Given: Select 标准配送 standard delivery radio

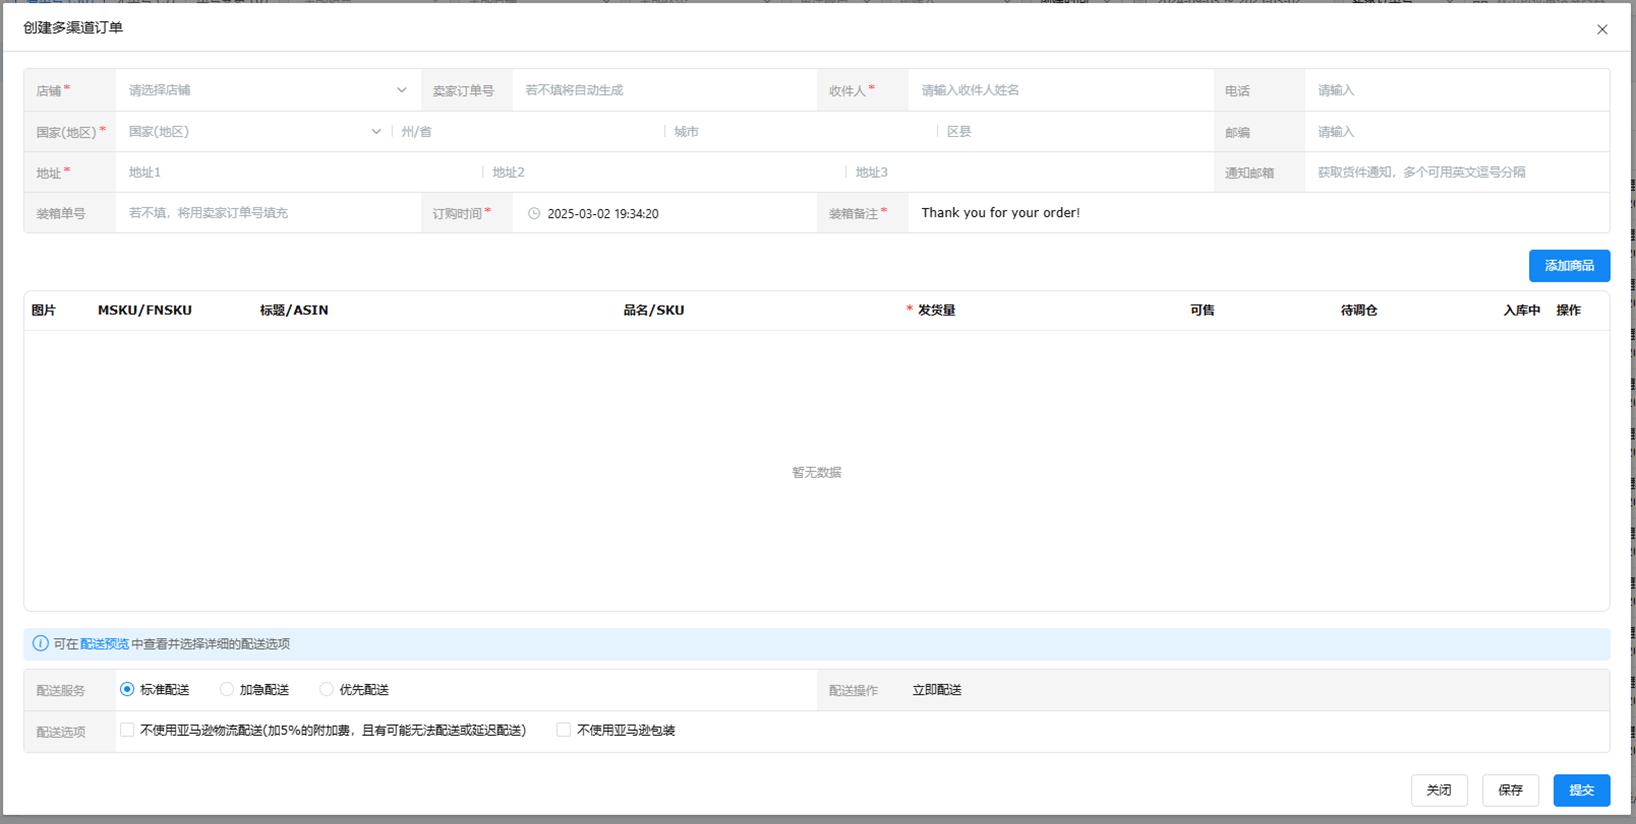Looking at the screenshot, I should [127, 689].
